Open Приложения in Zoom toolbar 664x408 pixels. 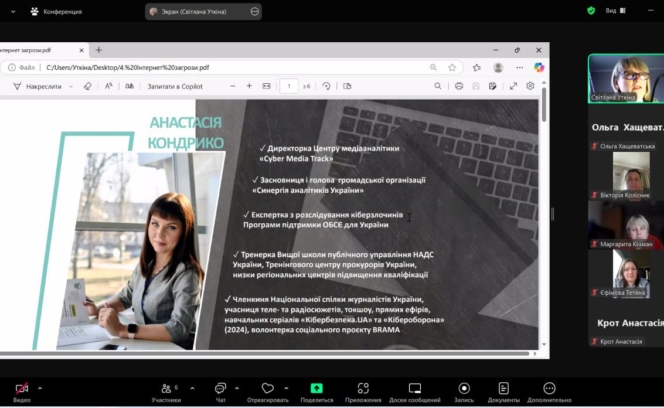coord(363,389)
